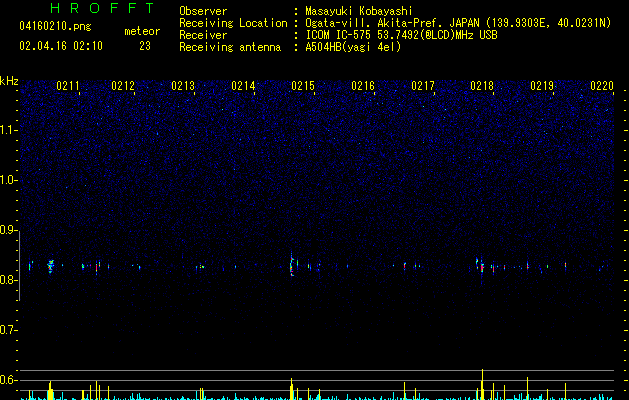629x400 pixels.
Task: Click the 1.1 kHz axis label
Action: pyautogui.click(x=8, y=130)
